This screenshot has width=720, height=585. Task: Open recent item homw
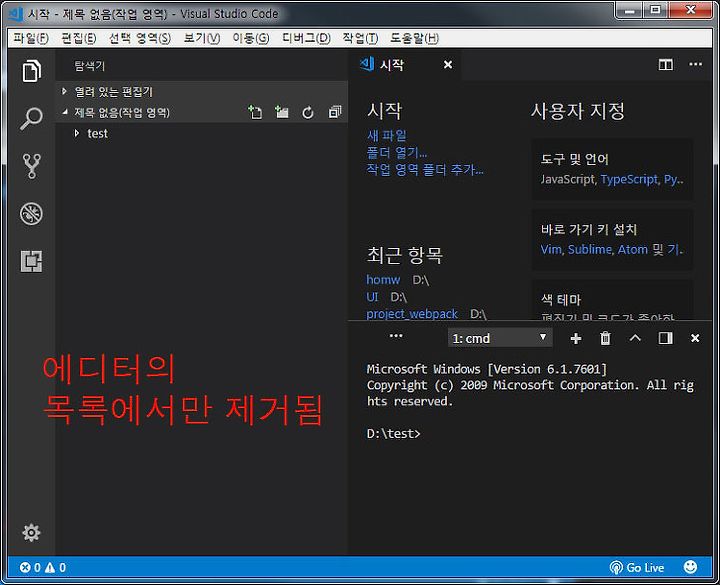click(x=383, y=280)
